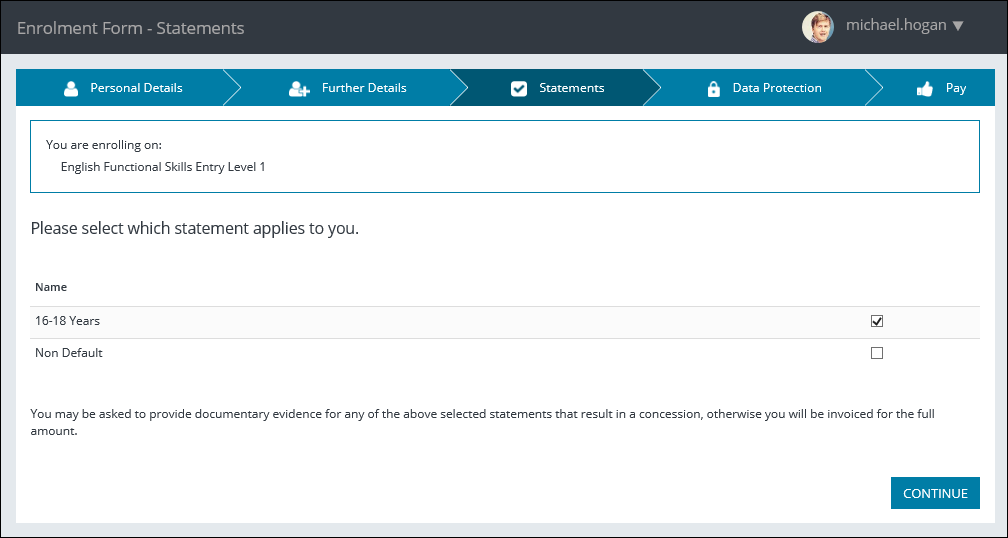Click the Further Details person-plus icon
Viewport: 1008px width, 538px height.
coord(300,89)
